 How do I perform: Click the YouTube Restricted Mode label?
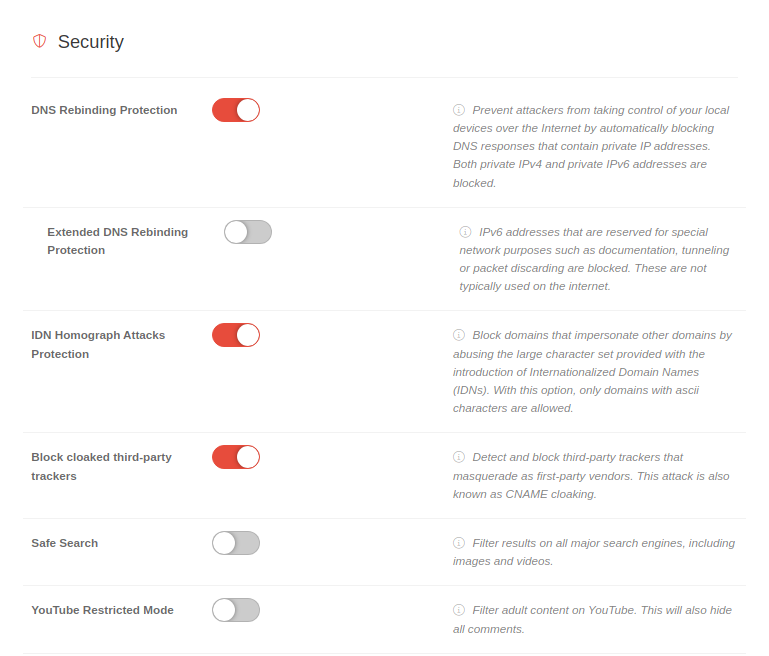pyautogui.click(x=102, y=610)
